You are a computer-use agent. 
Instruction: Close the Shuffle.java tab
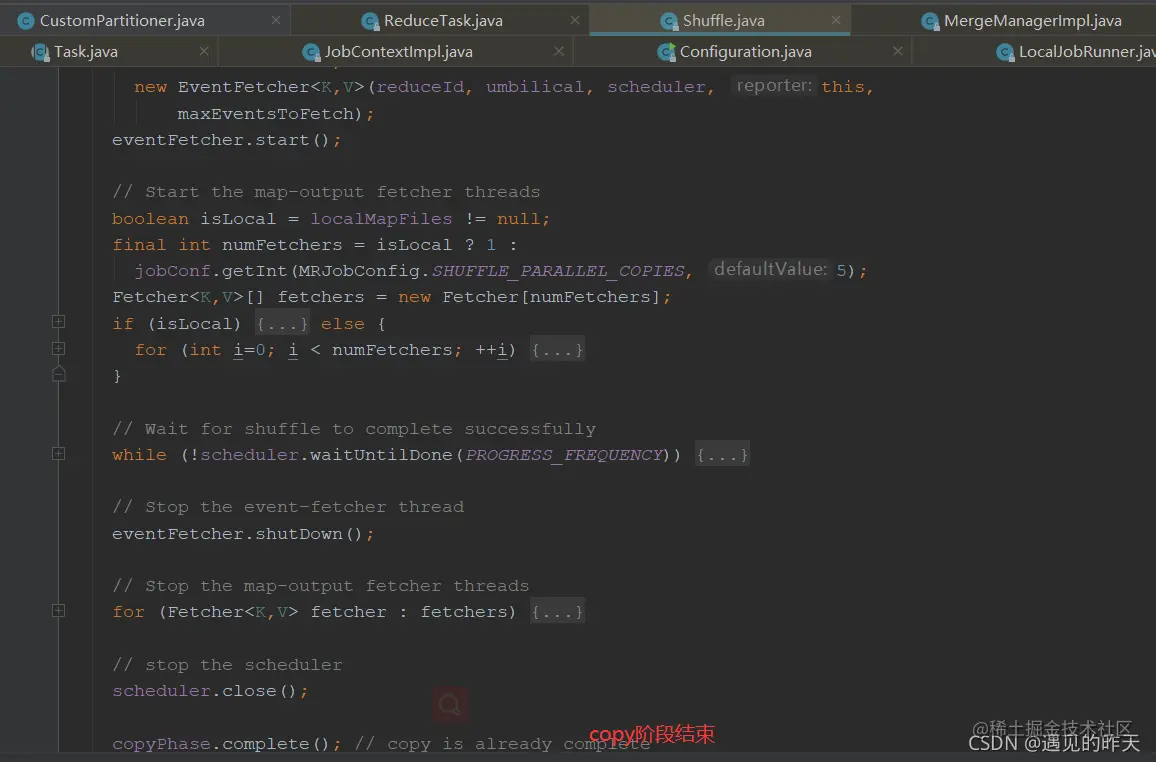[836, 21]
